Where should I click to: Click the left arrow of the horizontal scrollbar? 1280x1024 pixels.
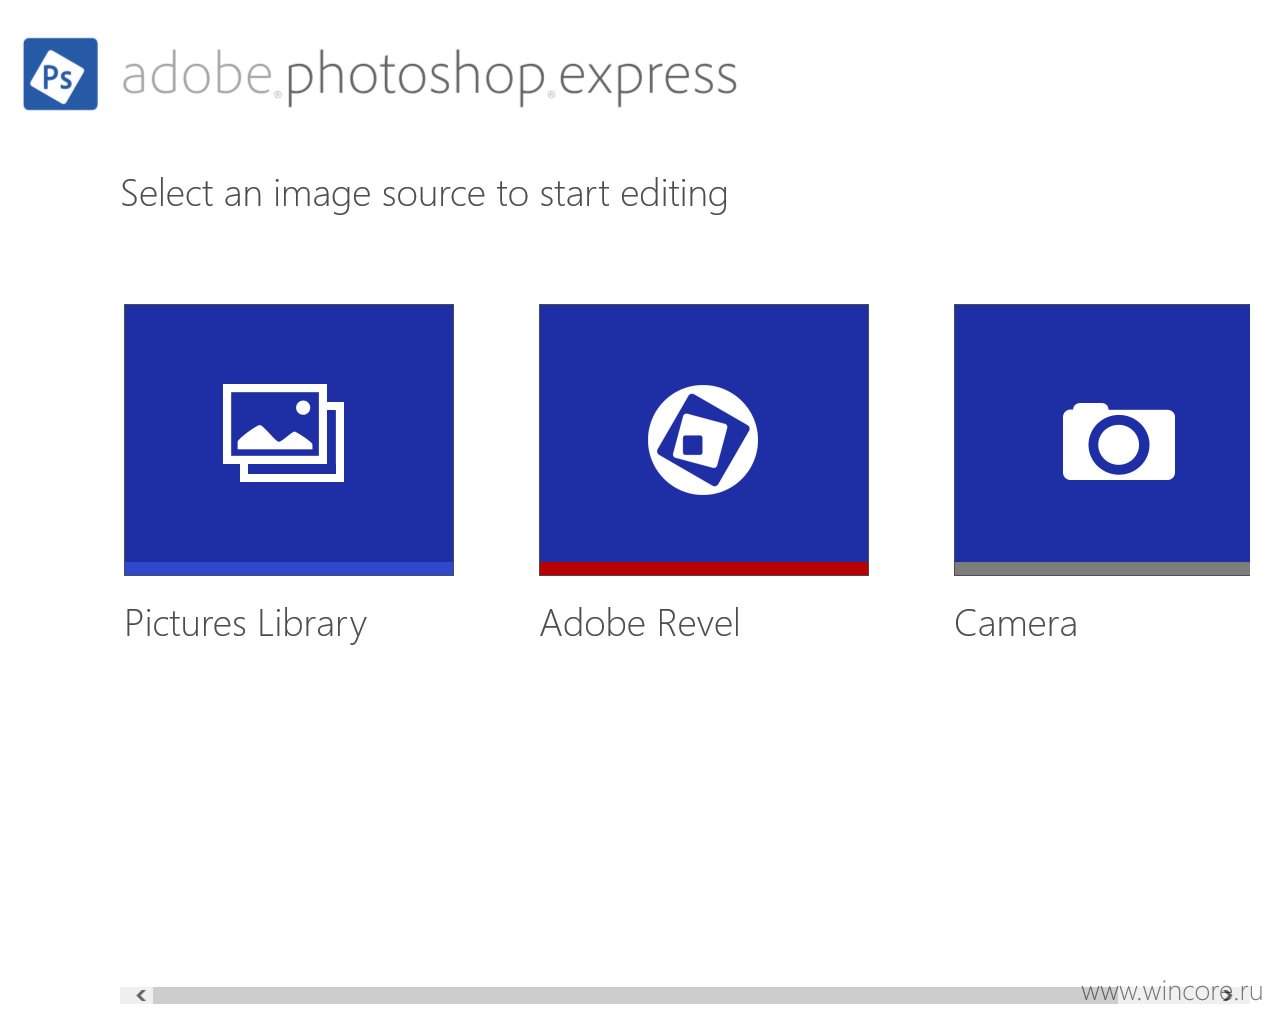(141, 995)
